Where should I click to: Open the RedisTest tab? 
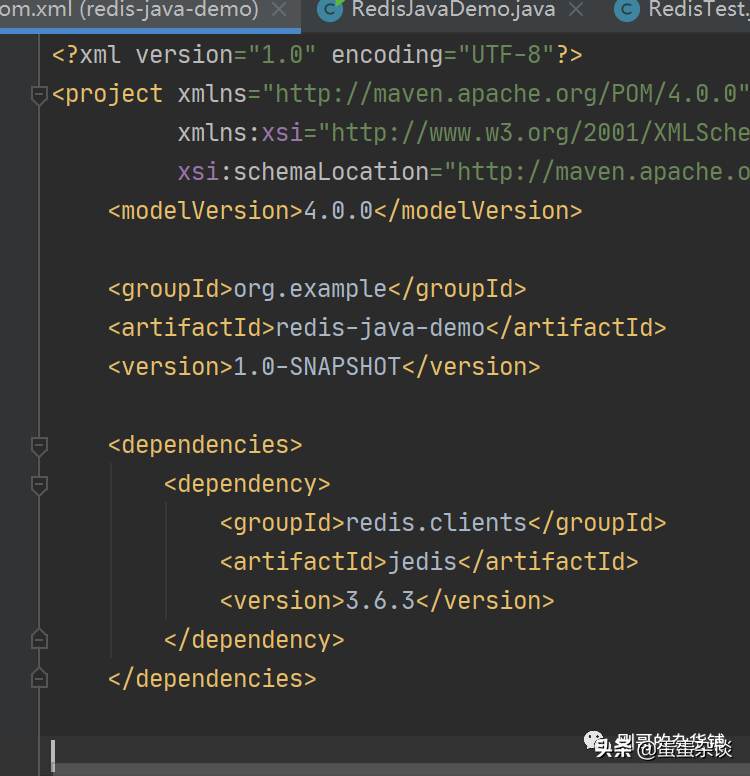[x=699, y=9]
